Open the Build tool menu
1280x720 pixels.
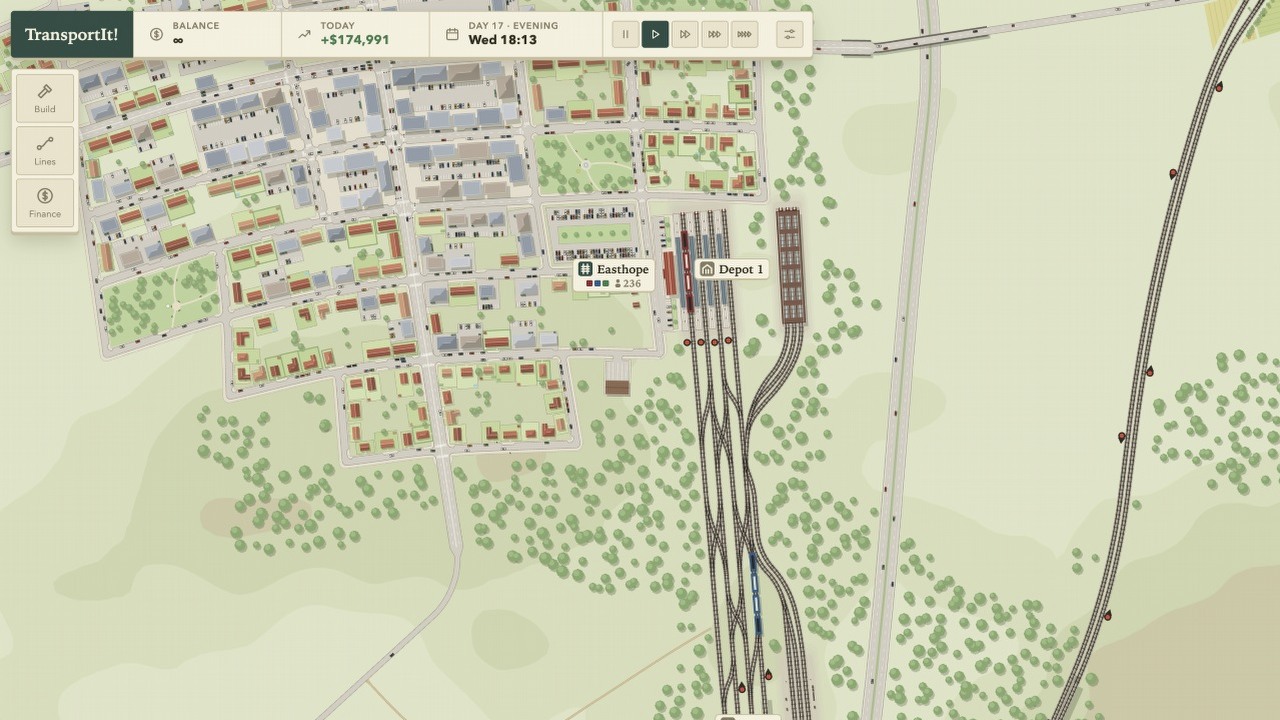44,98
